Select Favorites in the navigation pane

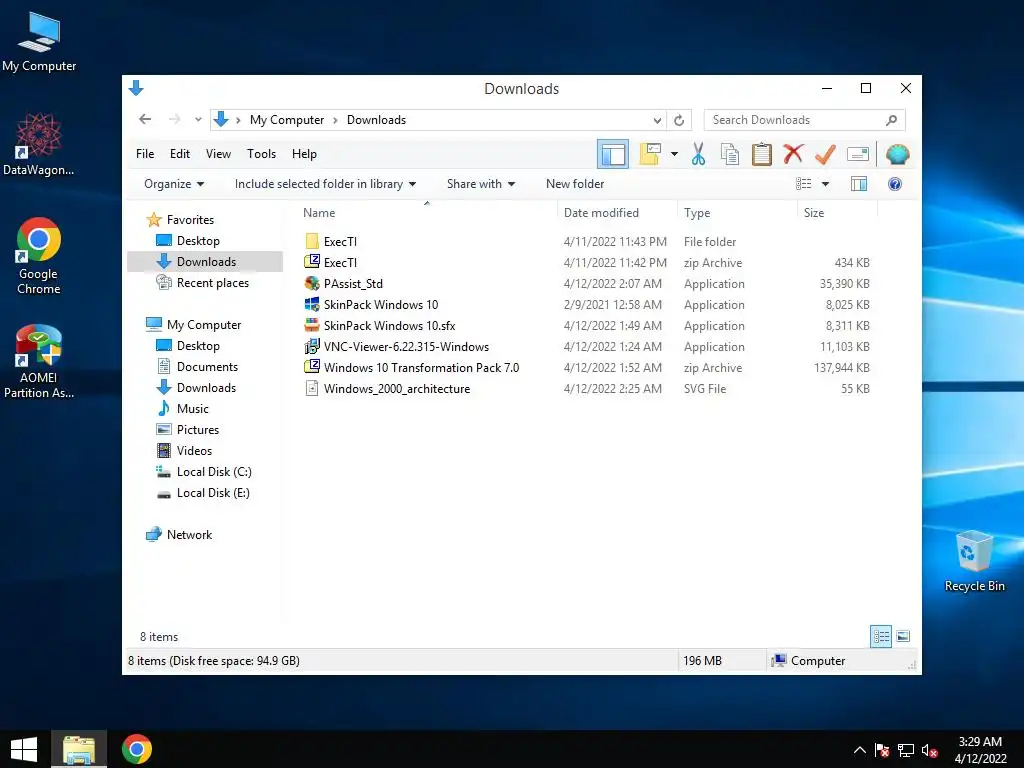pyautogui.click(x=190, y=220)
